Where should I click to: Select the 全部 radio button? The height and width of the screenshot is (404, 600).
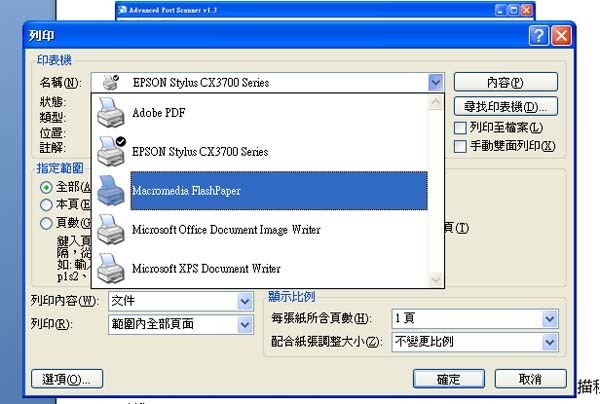click(x=46, y=187)
